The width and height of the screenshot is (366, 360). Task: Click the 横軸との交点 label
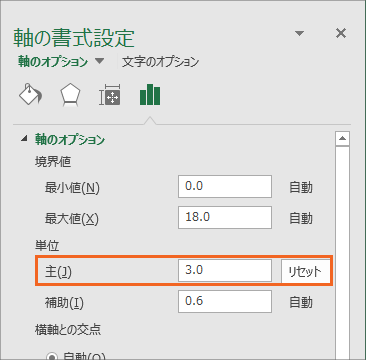(68, 330)
